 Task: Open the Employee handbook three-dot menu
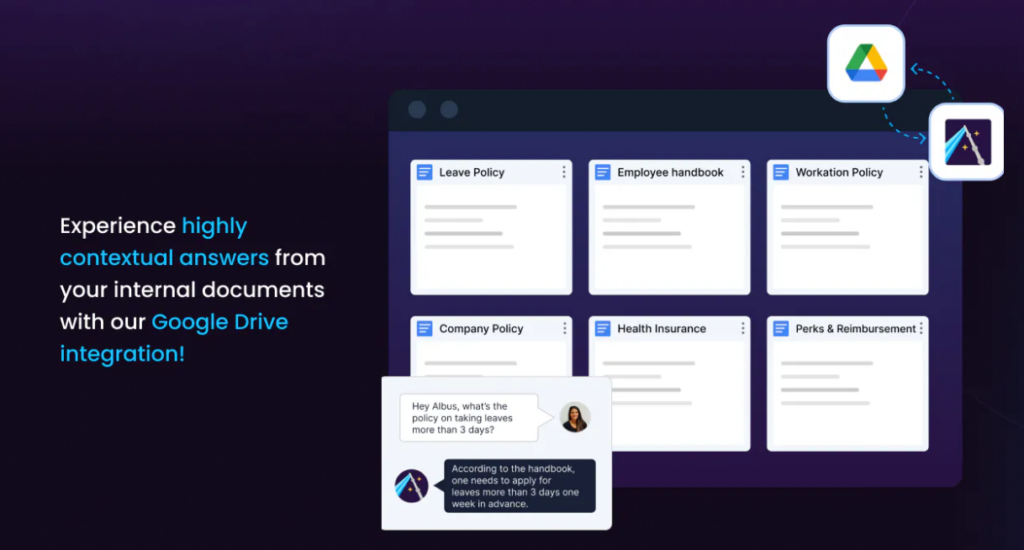[x=742, y=172]
